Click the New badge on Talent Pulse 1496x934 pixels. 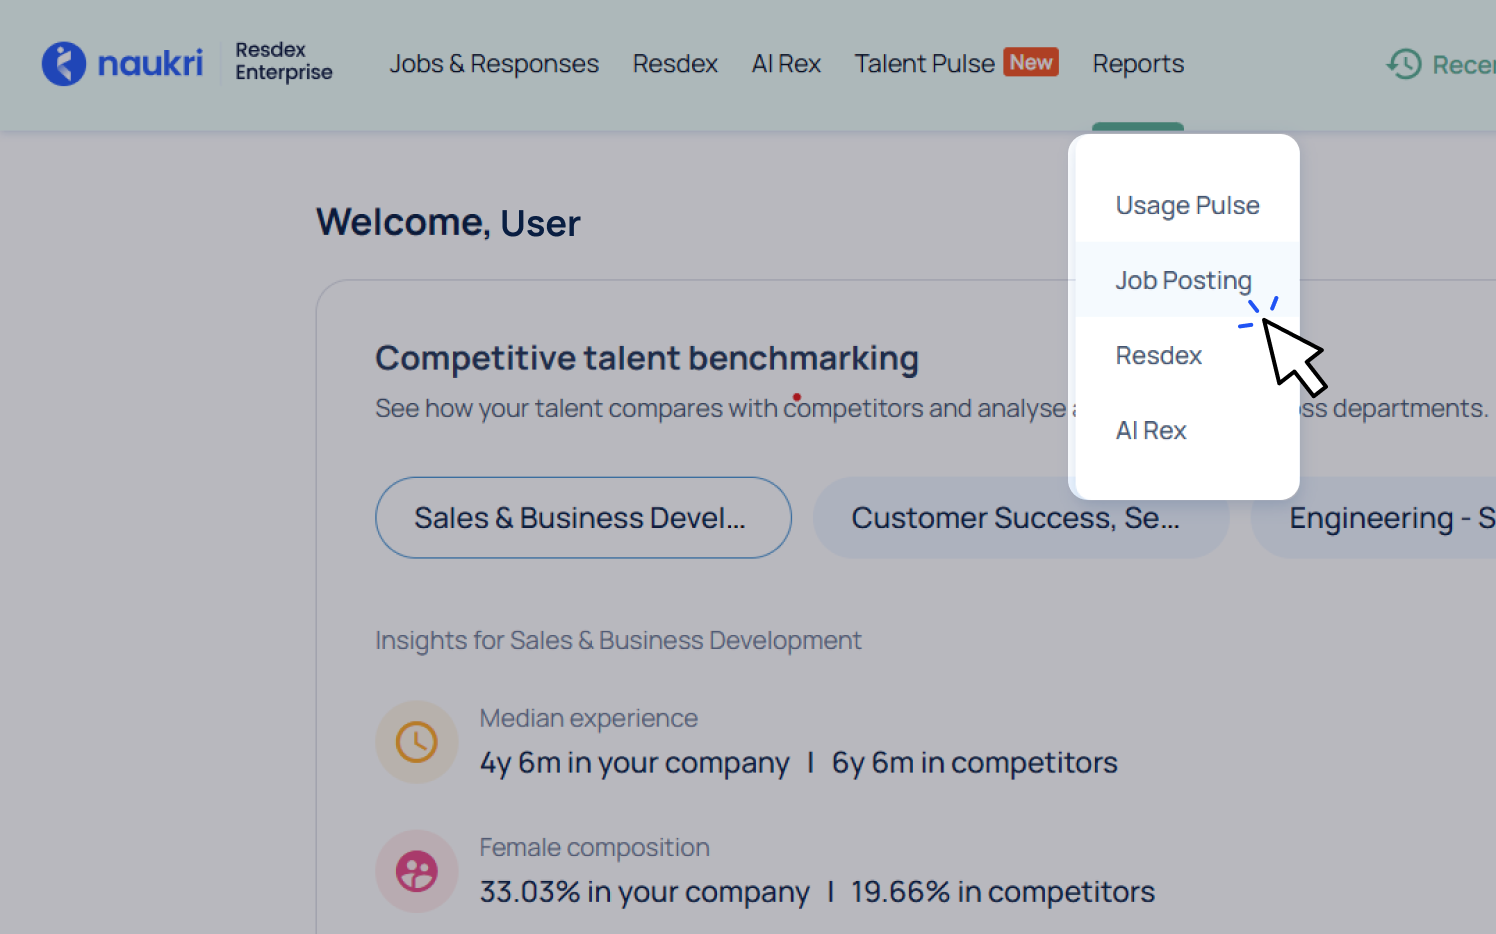coord(1031,62)
